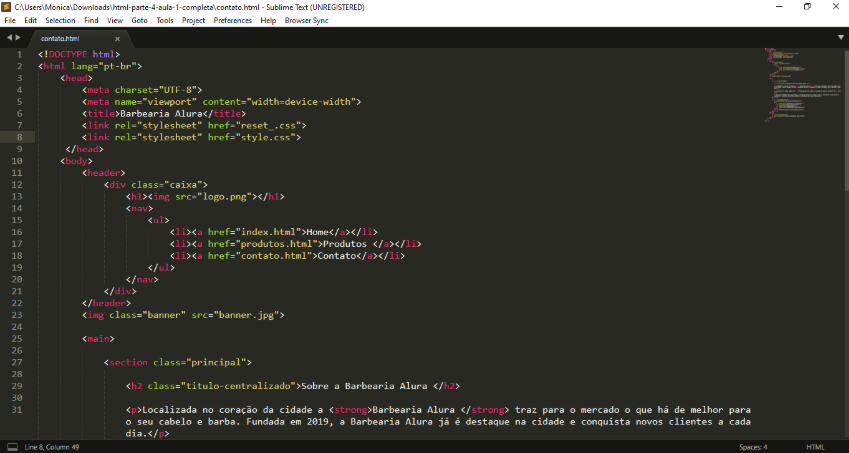Open the View menu
Viewport: 849px width, 453px height.
coord(115,21)
